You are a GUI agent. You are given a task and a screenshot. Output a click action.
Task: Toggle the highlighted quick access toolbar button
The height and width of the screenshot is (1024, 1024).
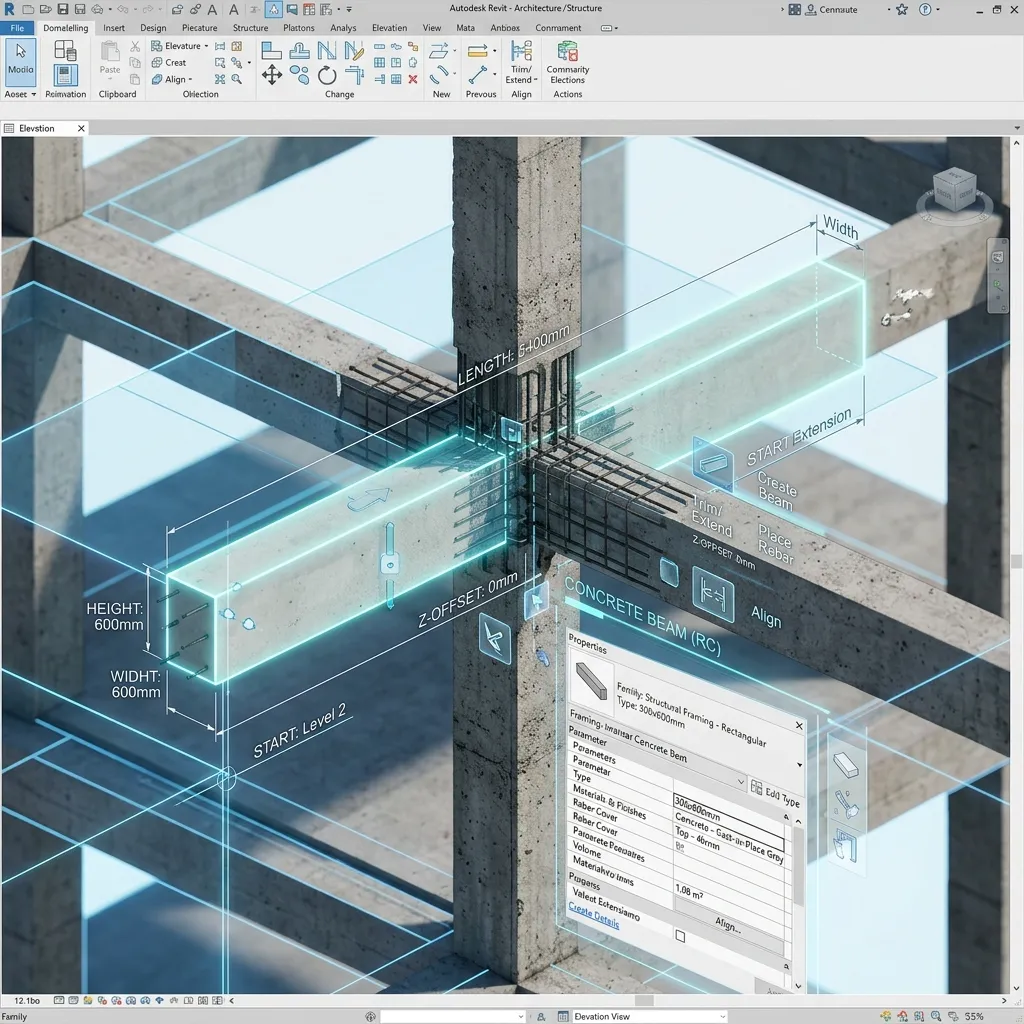tap(274, 9)
